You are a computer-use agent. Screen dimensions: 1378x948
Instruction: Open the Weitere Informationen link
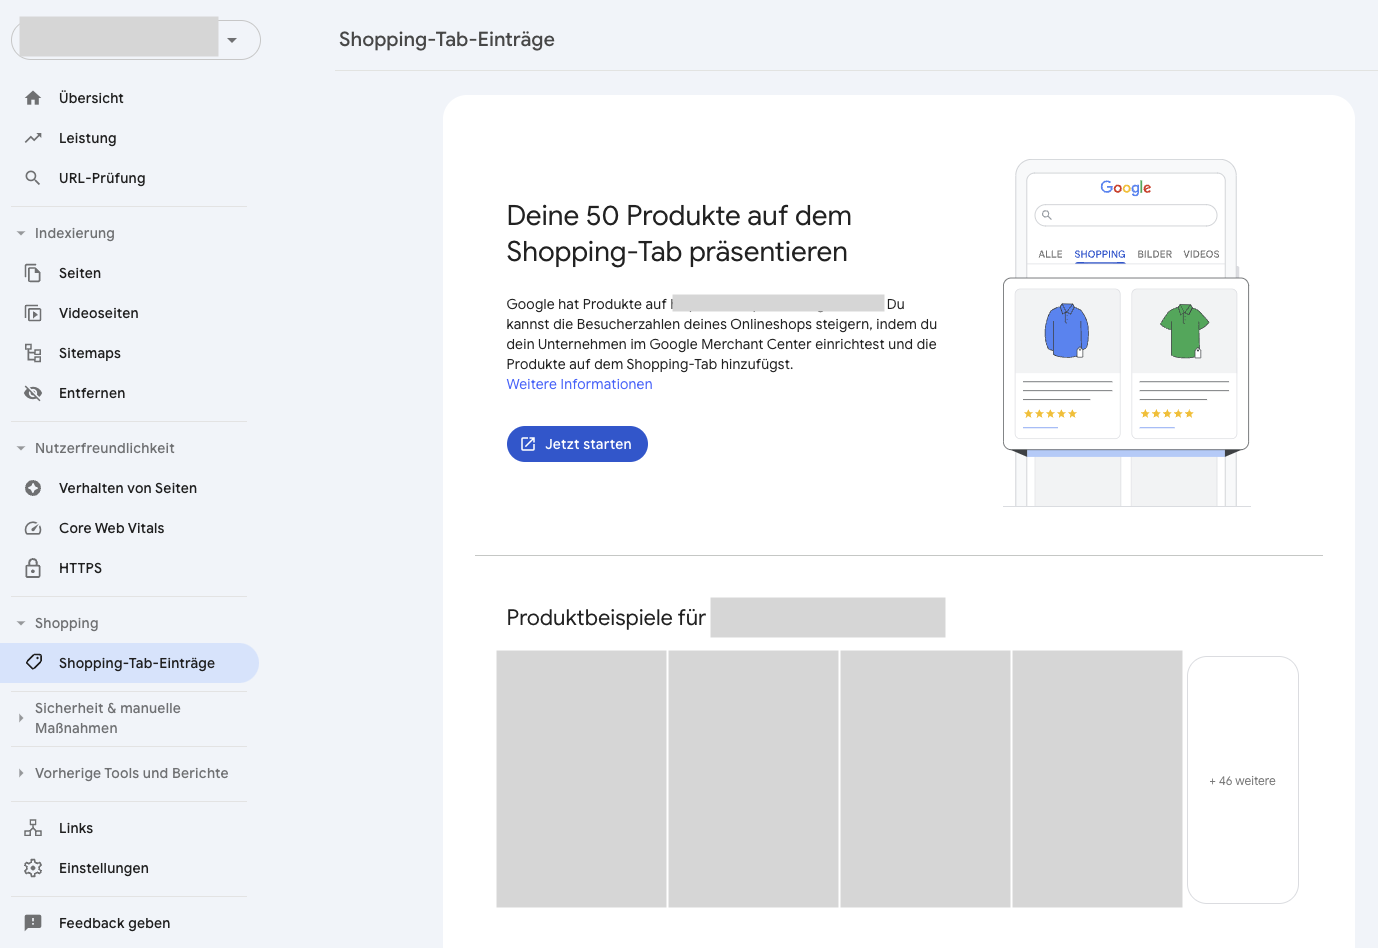579,384
